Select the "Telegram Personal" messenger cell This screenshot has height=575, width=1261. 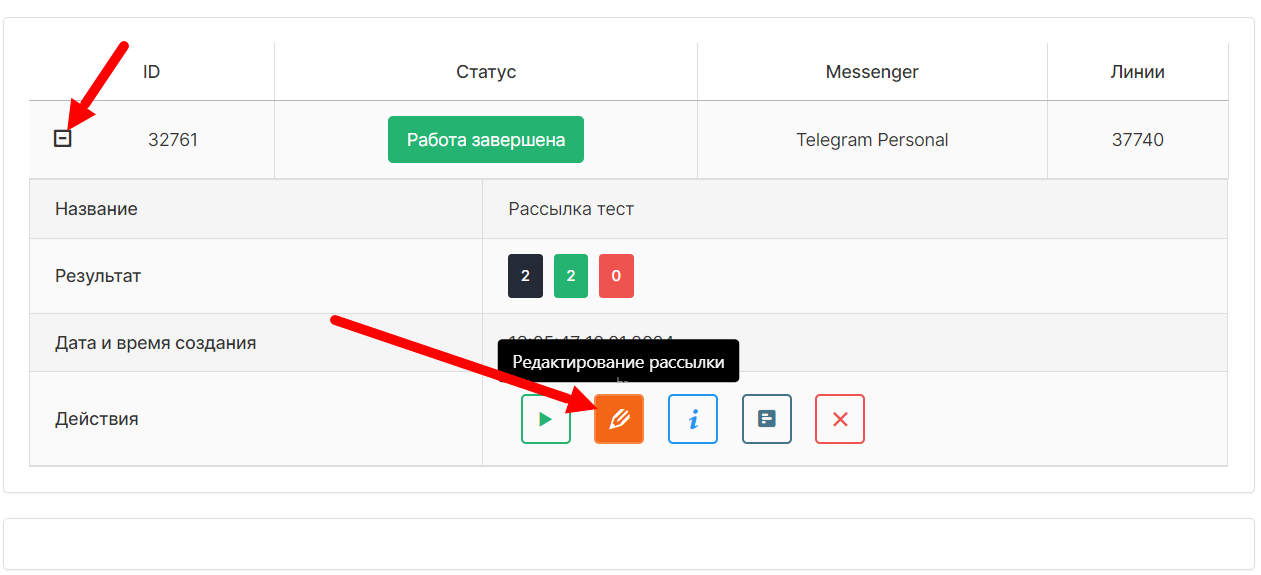point(872,140)
